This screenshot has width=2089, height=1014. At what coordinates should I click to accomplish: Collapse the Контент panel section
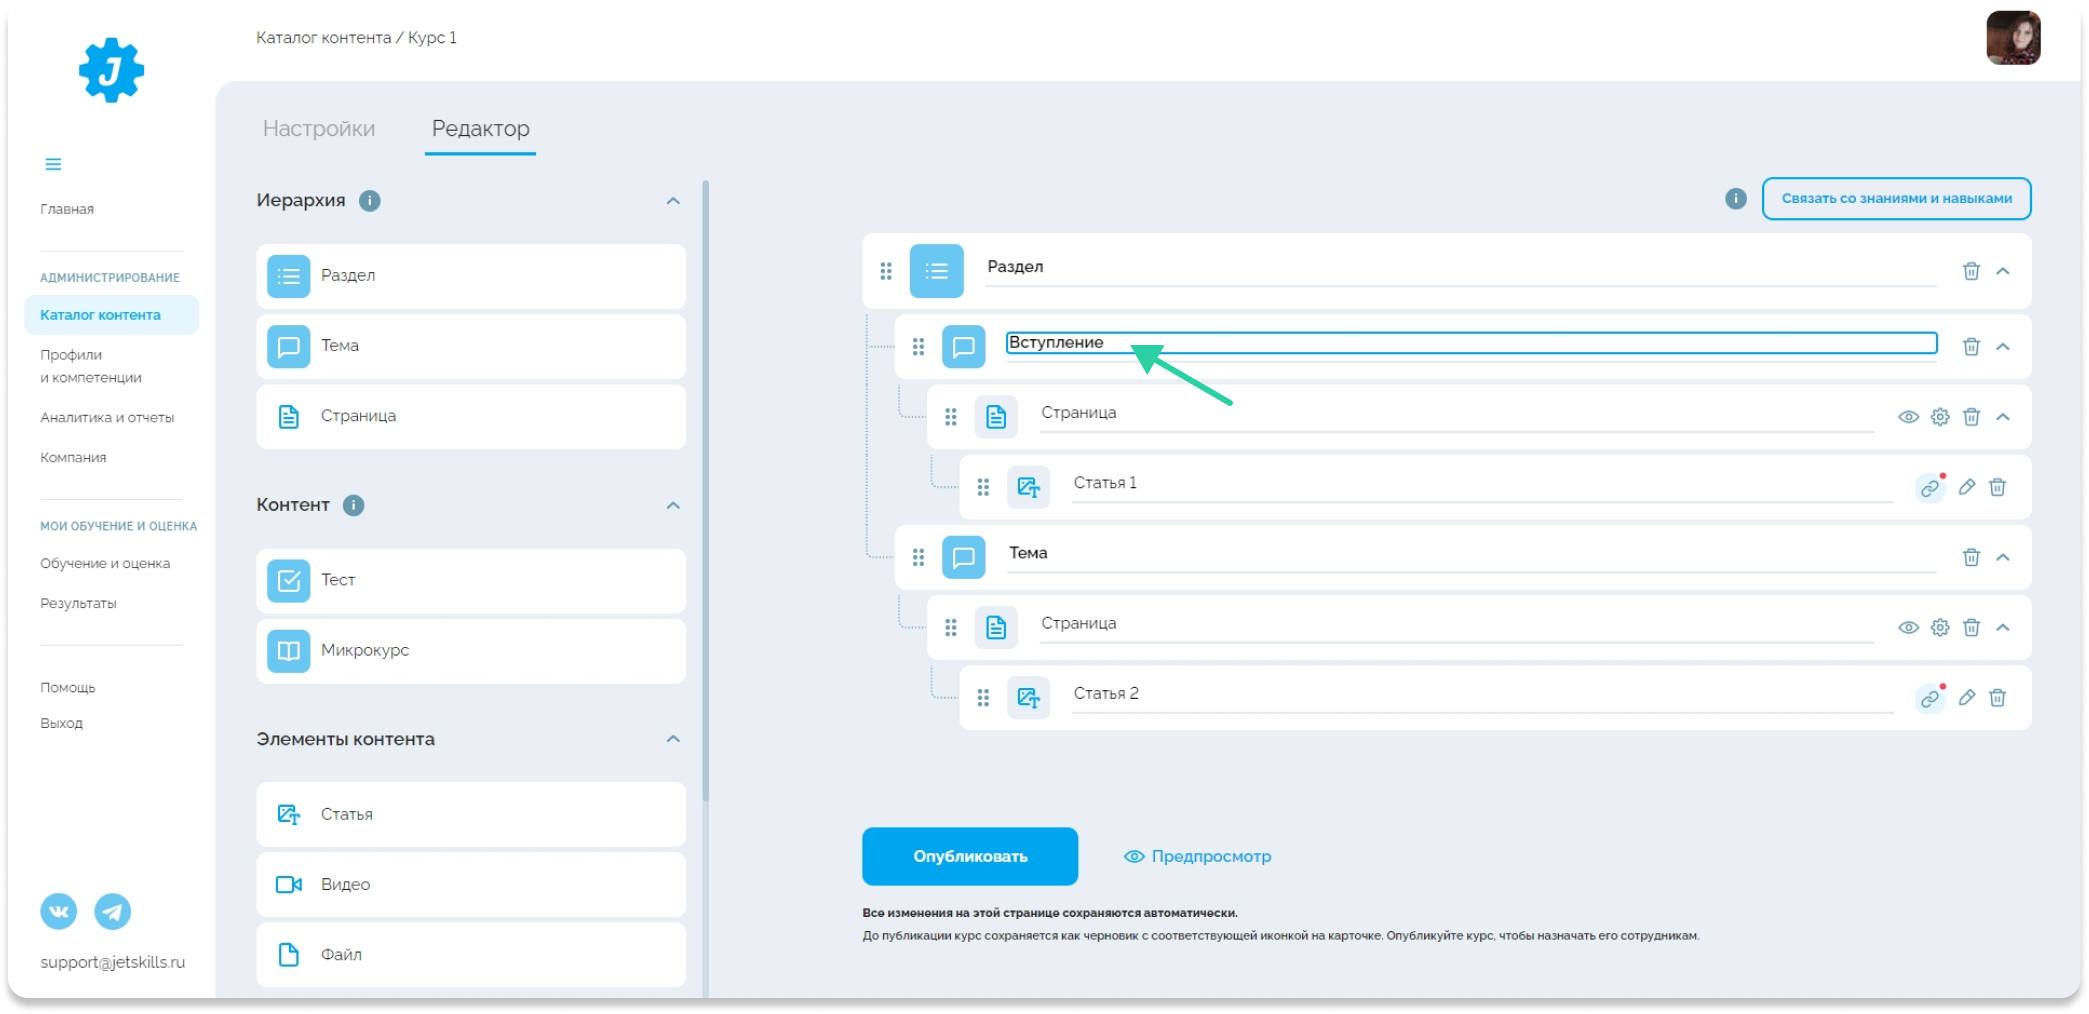coord(673,505)
